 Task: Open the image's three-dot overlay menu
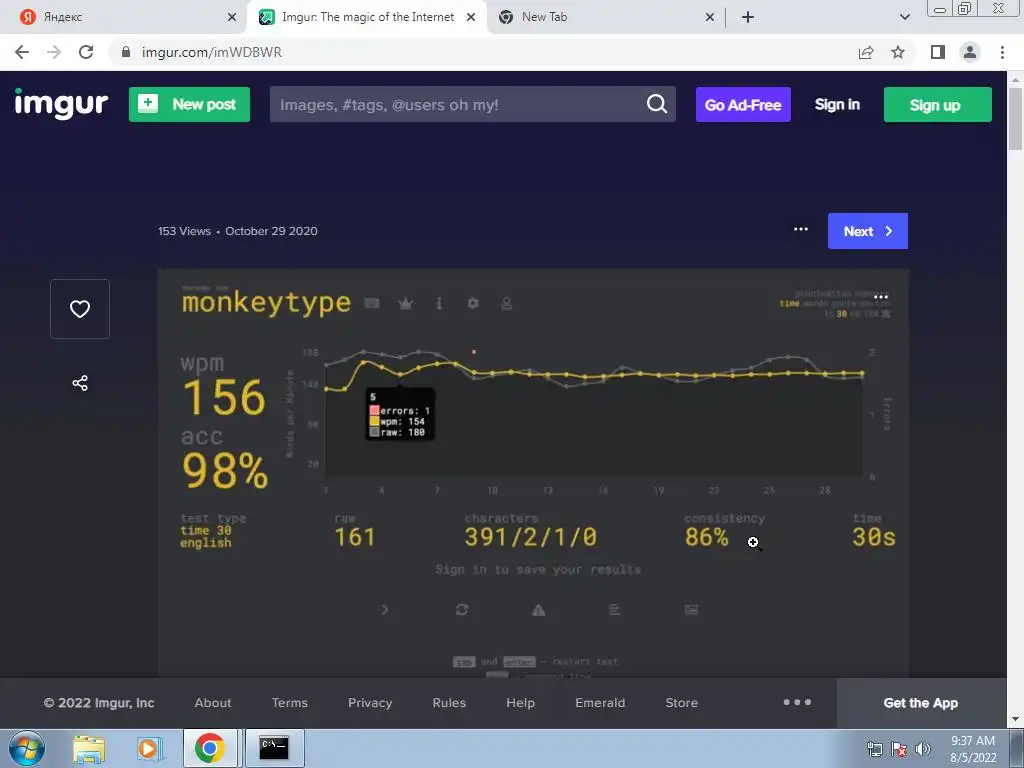pyautogui.click(x=881, y=297)
